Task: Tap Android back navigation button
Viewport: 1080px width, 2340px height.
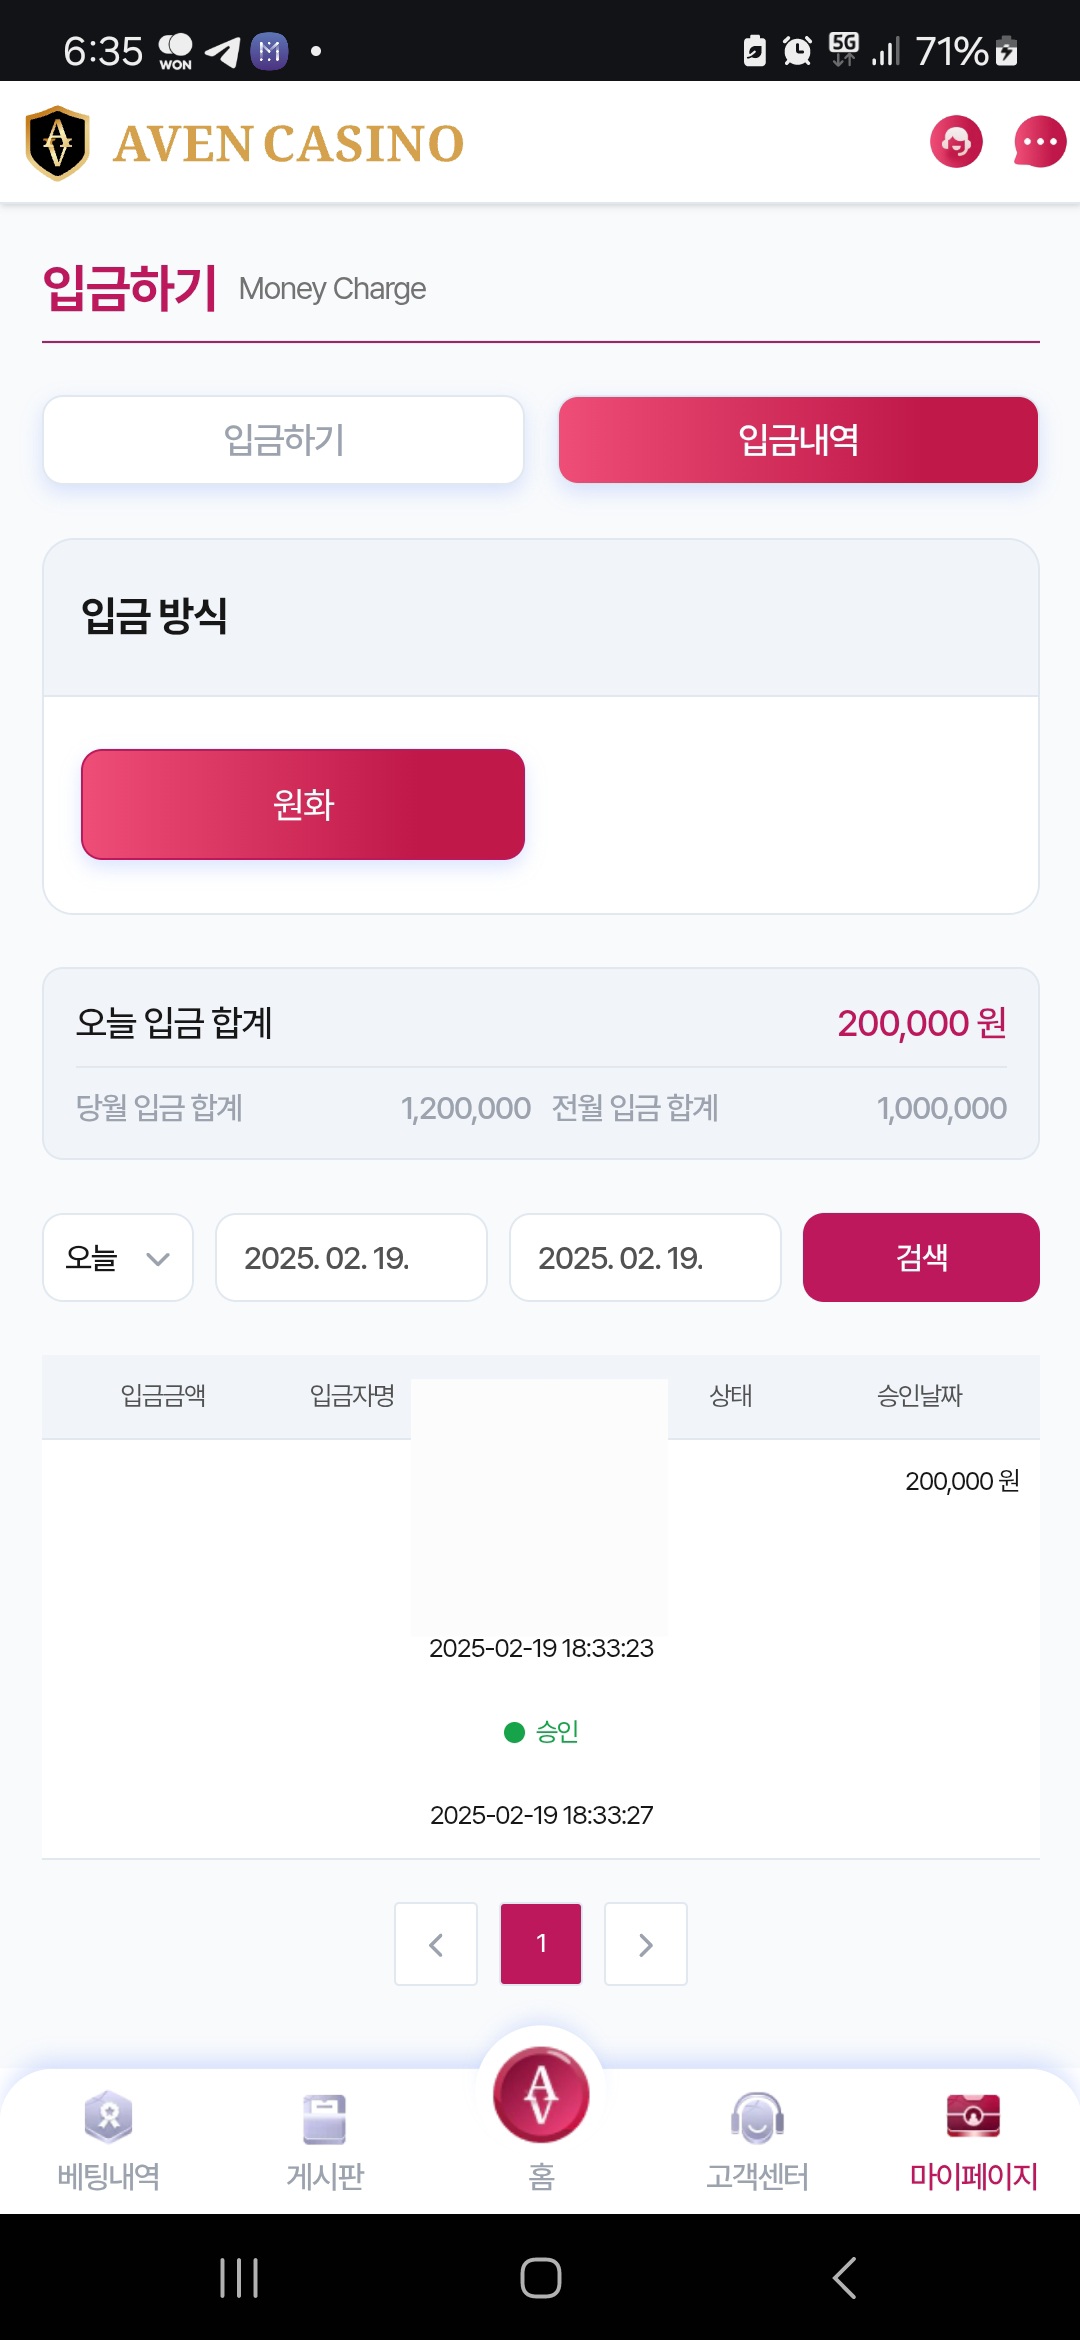Action: (844, 2278)
